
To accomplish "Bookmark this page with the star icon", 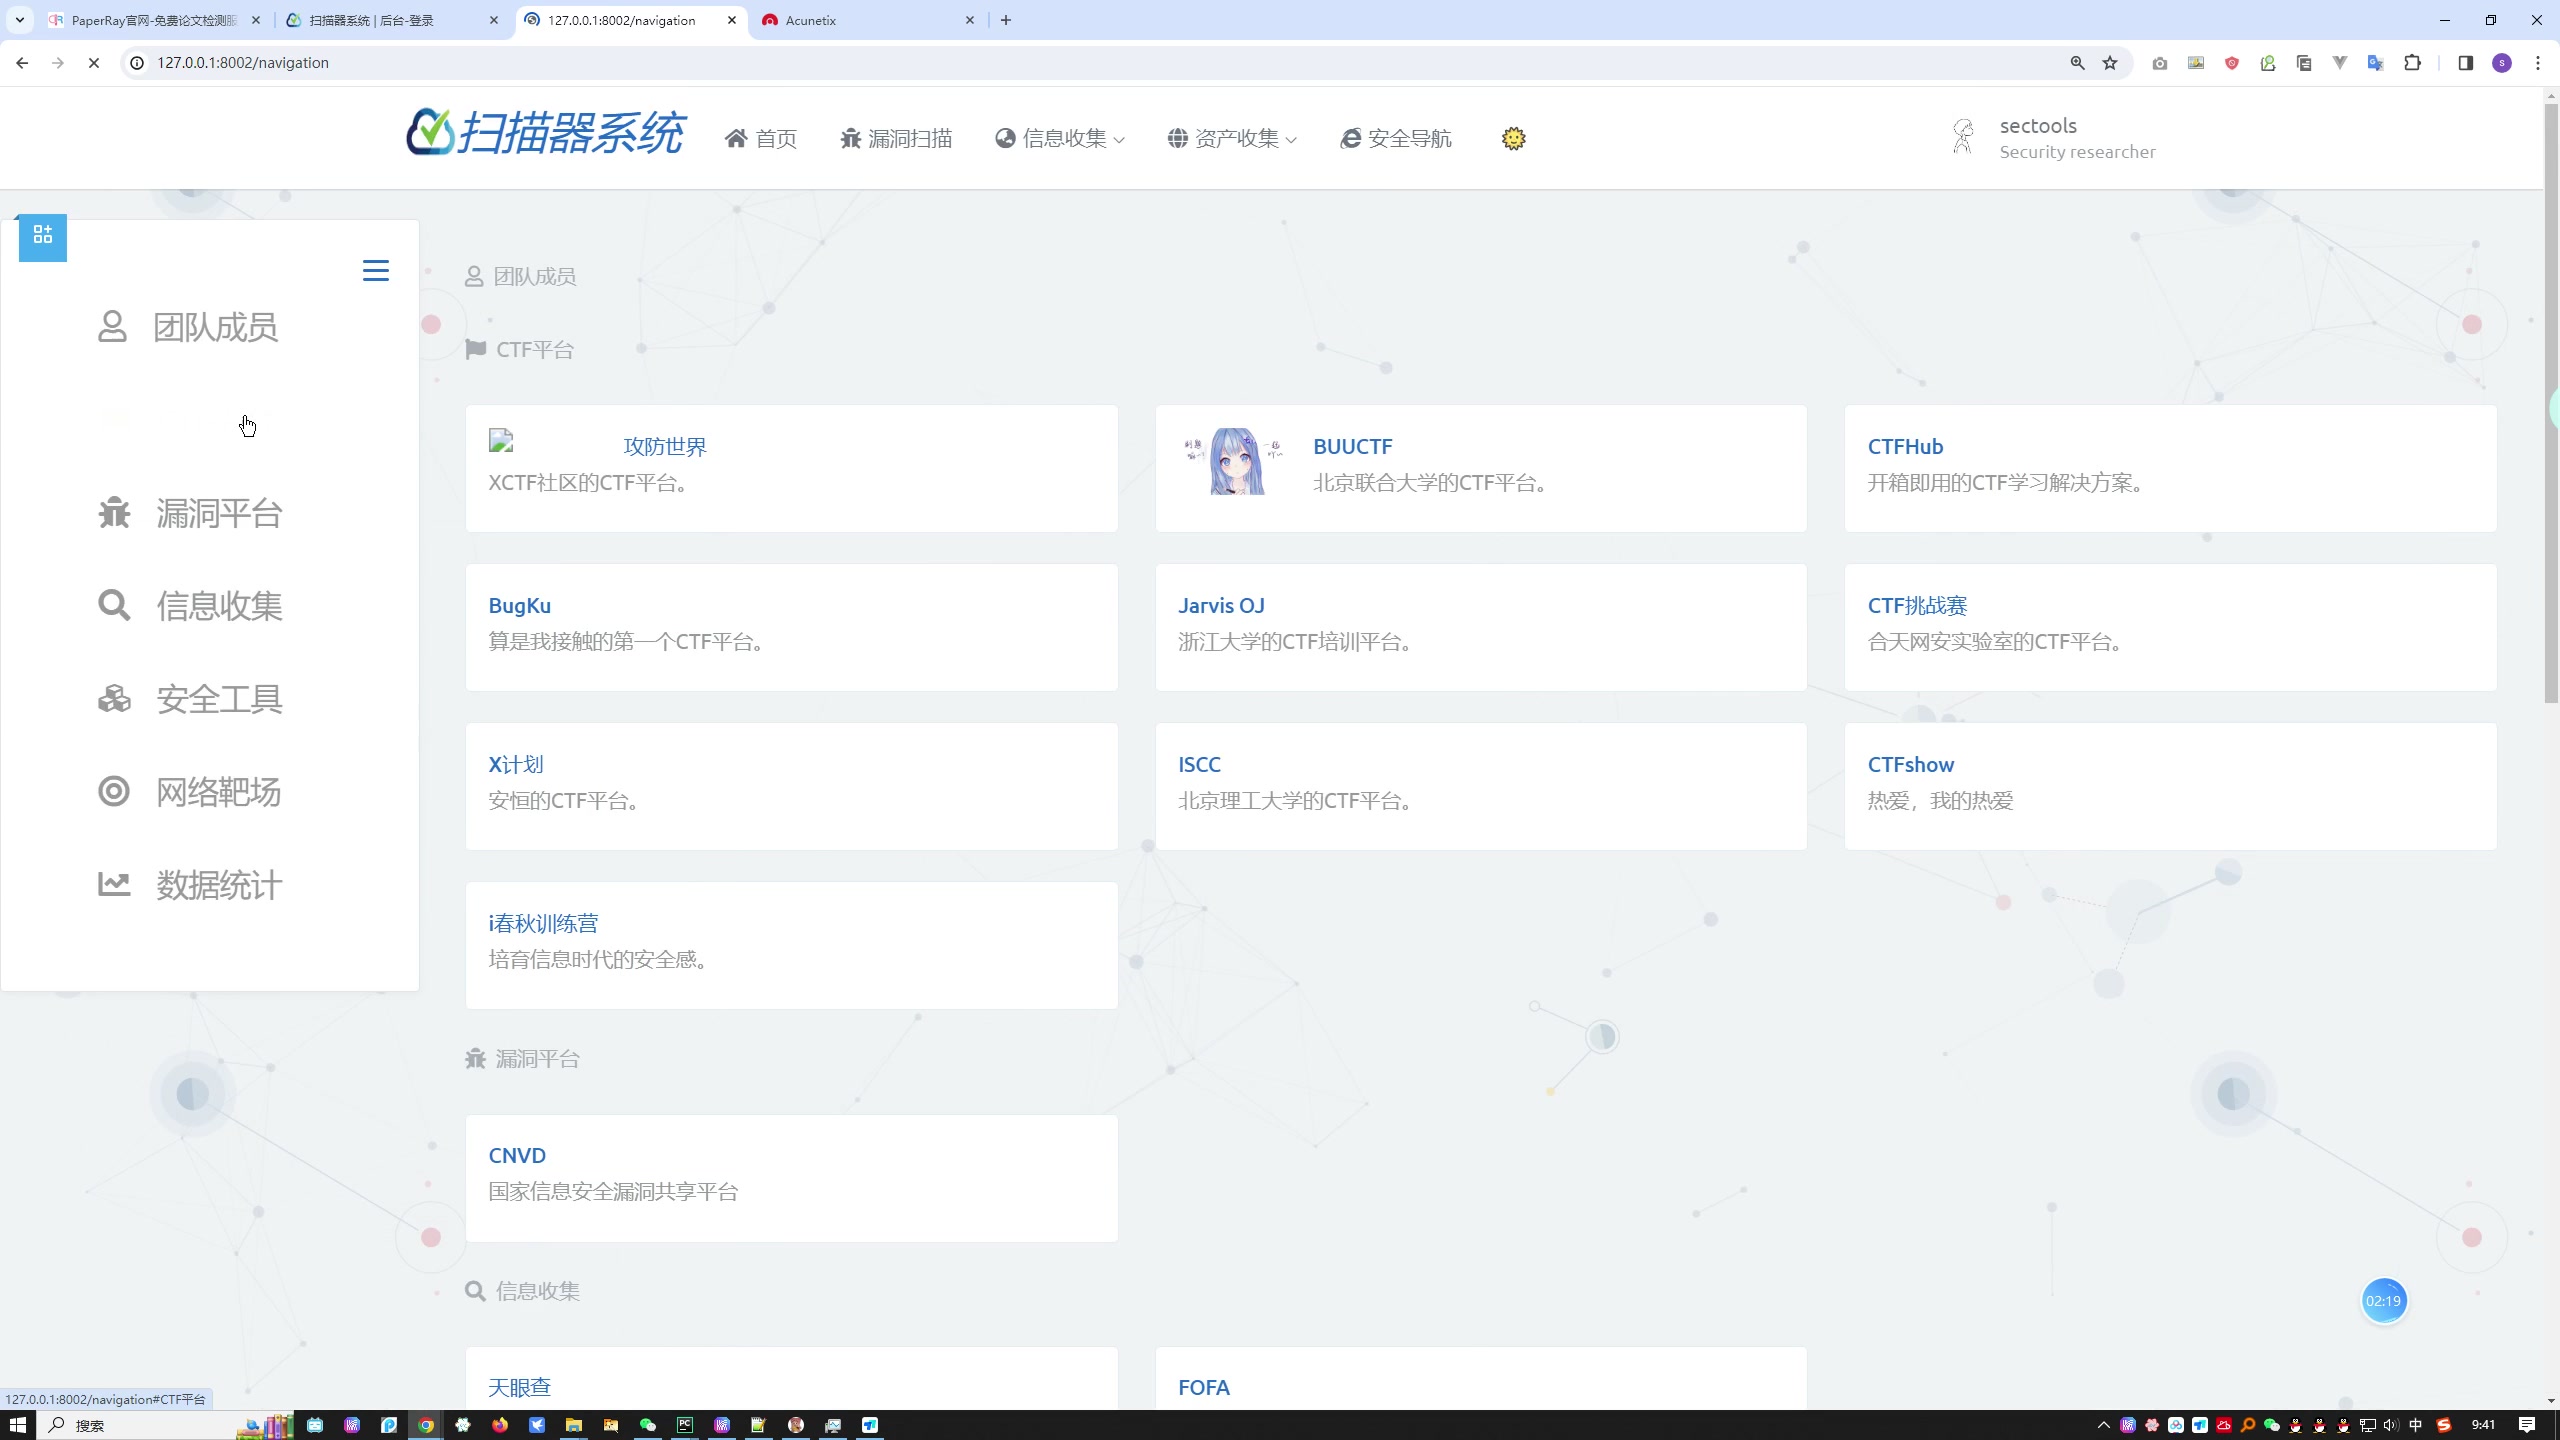I will pos(2110,63).
